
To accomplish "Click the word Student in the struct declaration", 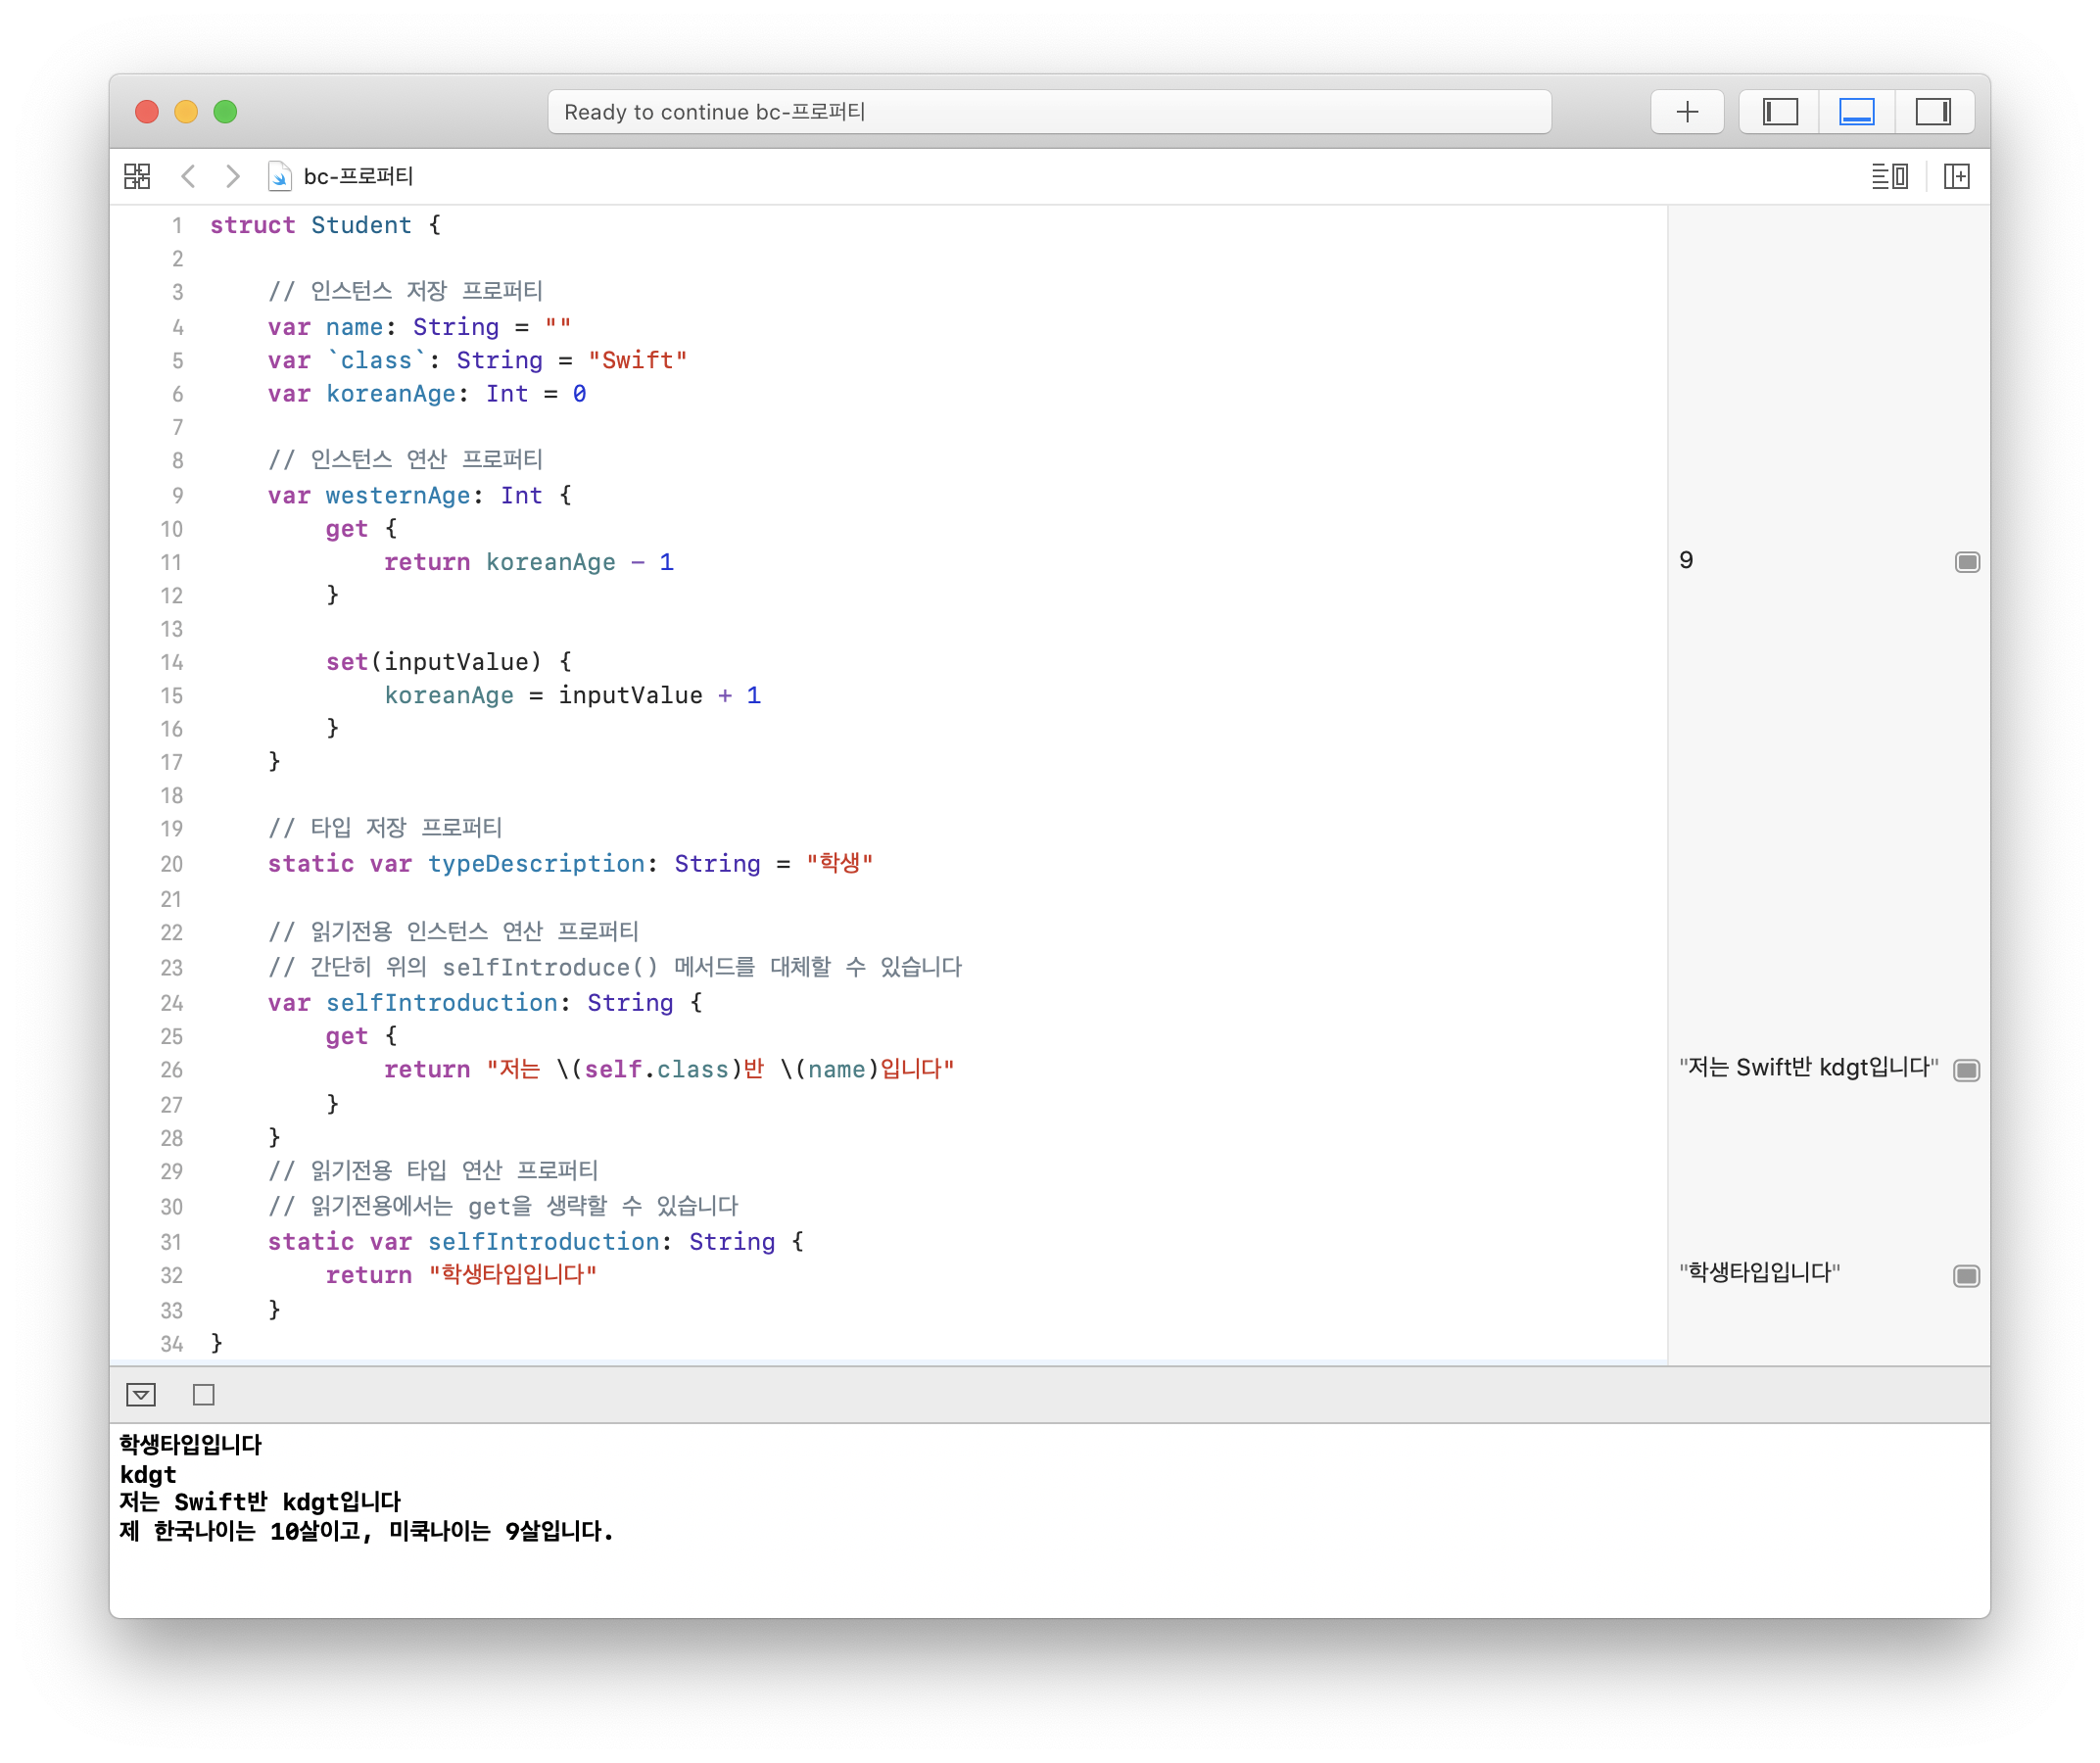I will coord(361,226).
